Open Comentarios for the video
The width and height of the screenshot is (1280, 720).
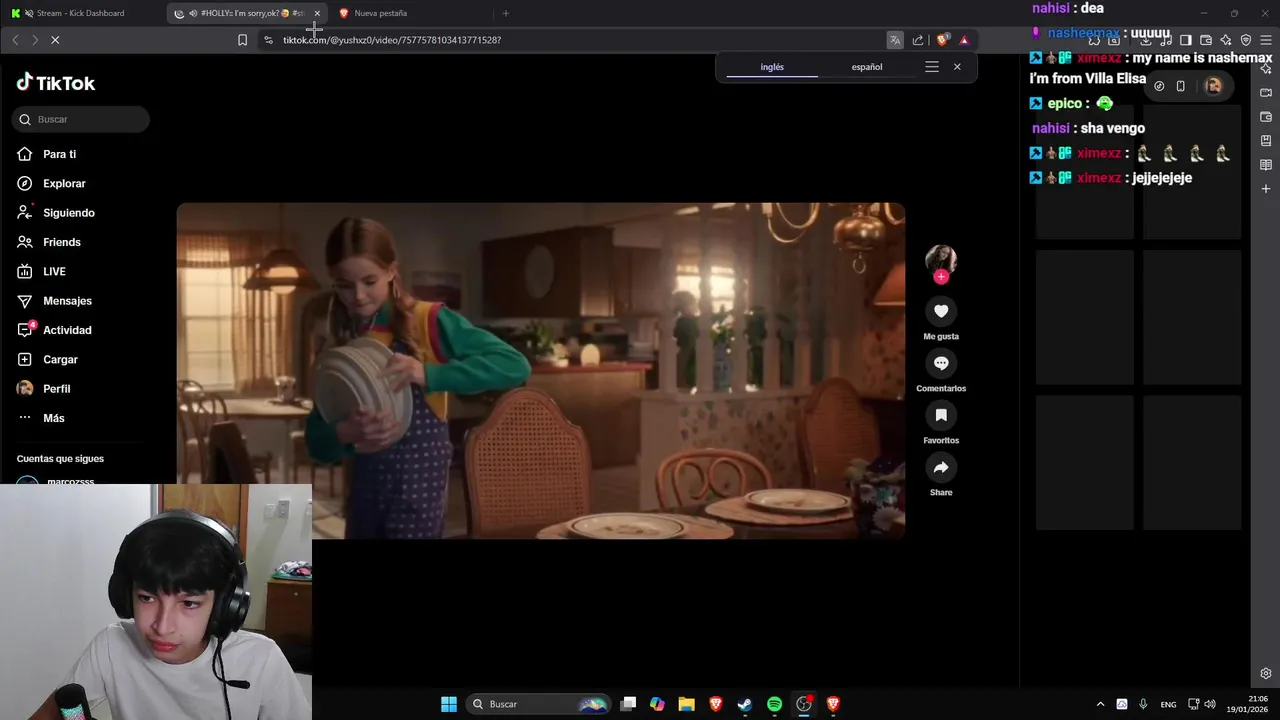point(941,363)
